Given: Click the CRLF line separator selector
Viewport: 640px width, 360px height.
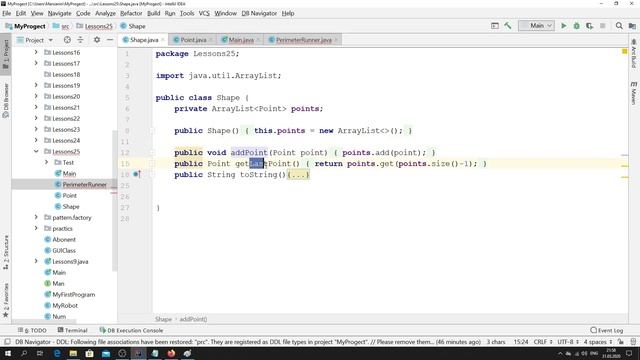Looking at the screenshot, I should [x=543, y=342].
